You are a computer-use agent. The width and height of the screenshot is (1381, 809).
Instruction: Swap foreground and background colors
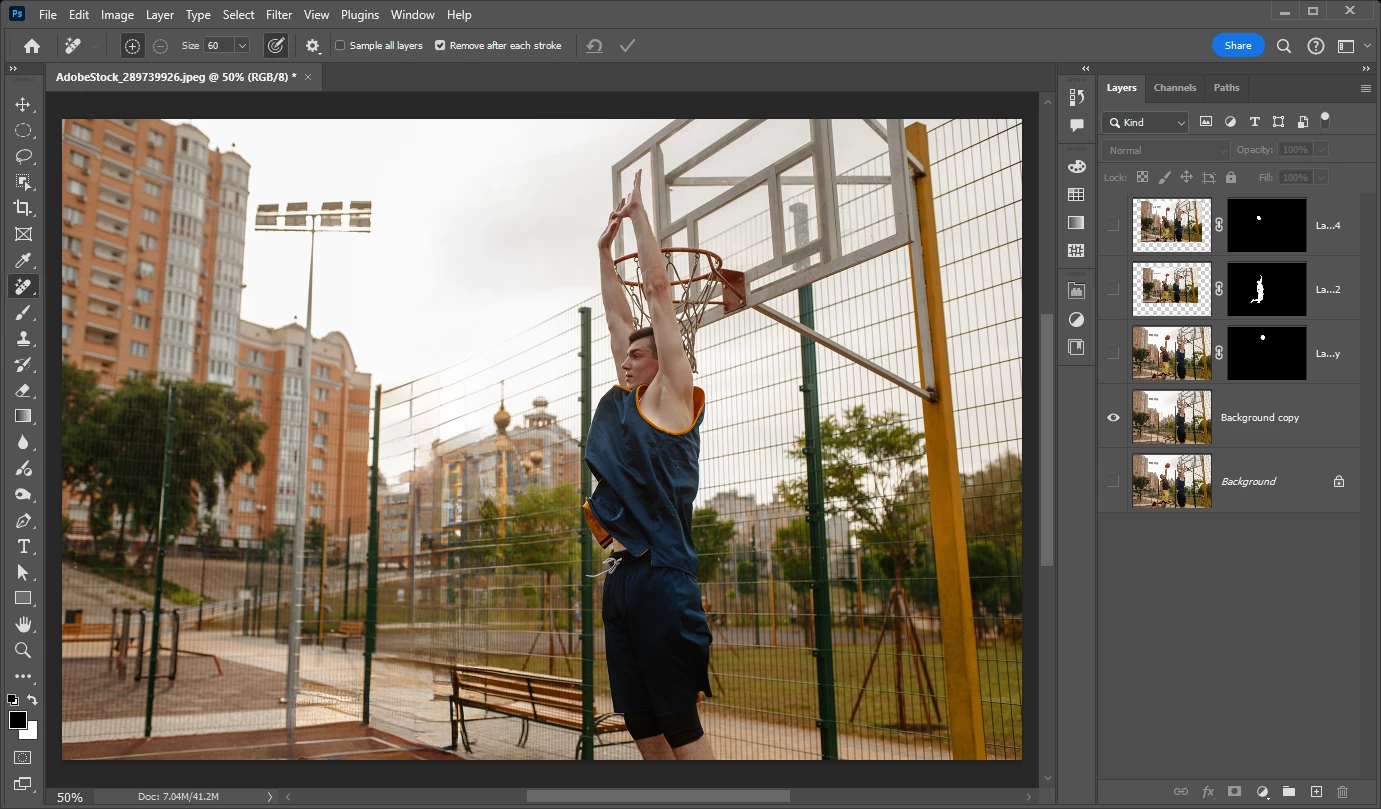click(33, 700)
